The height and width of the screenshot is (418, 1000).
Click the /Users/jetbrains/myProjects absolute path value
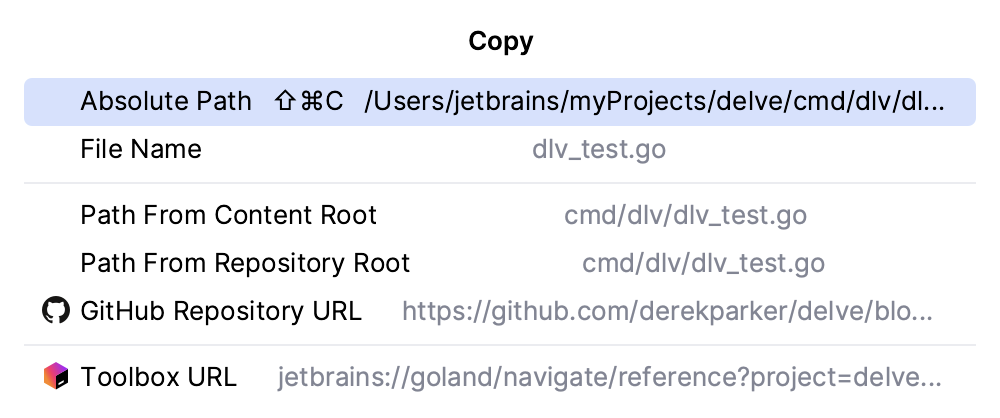(654, 102)
